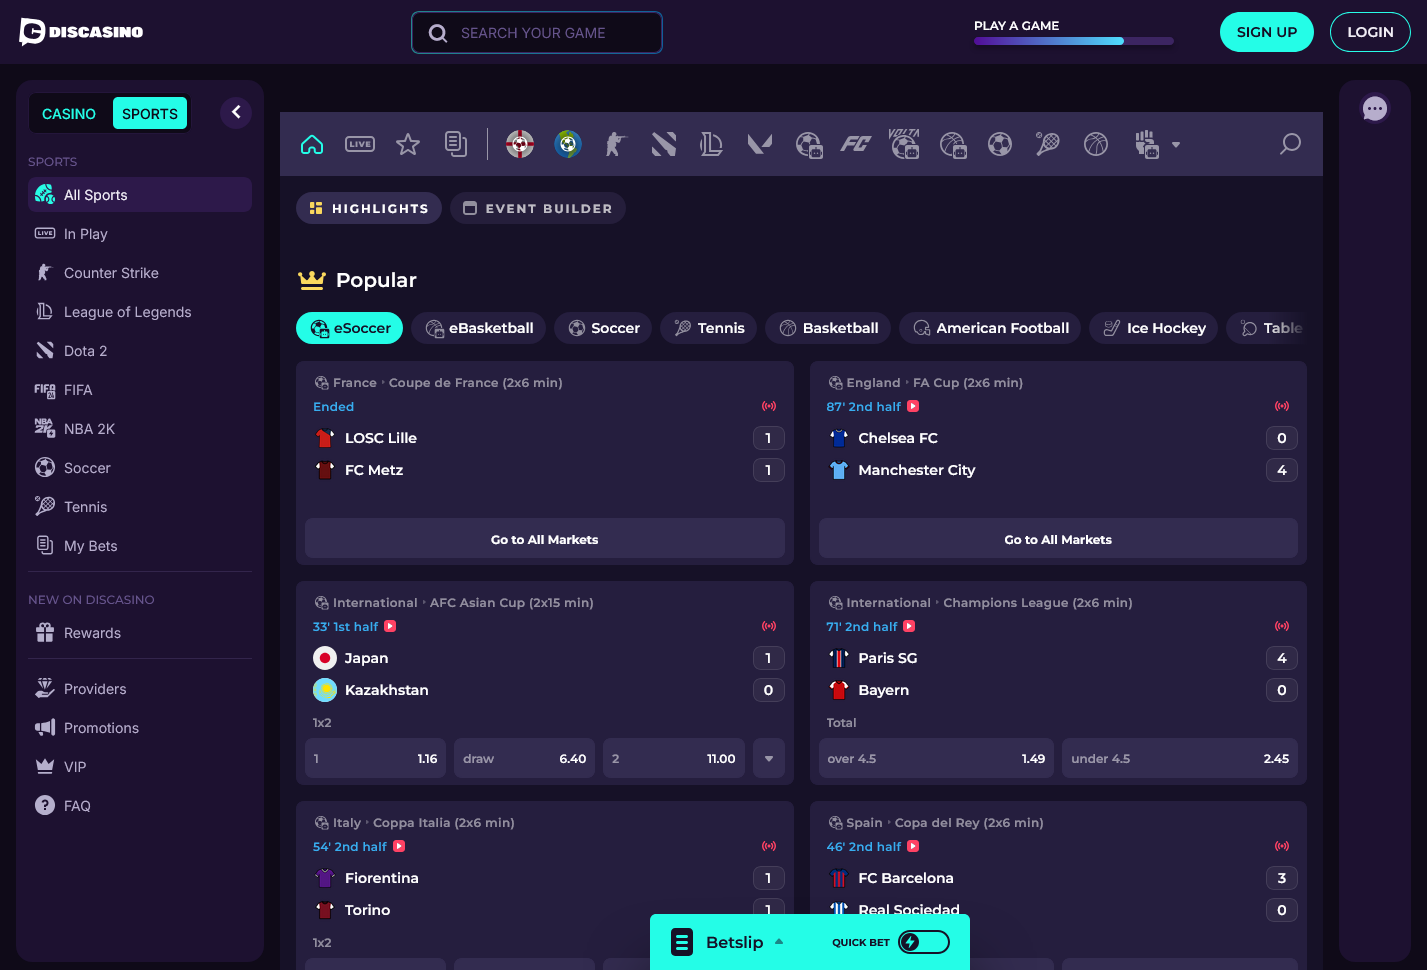
Task: Select the Ice Hockey popular filter
Action: tap(1154, 328)
